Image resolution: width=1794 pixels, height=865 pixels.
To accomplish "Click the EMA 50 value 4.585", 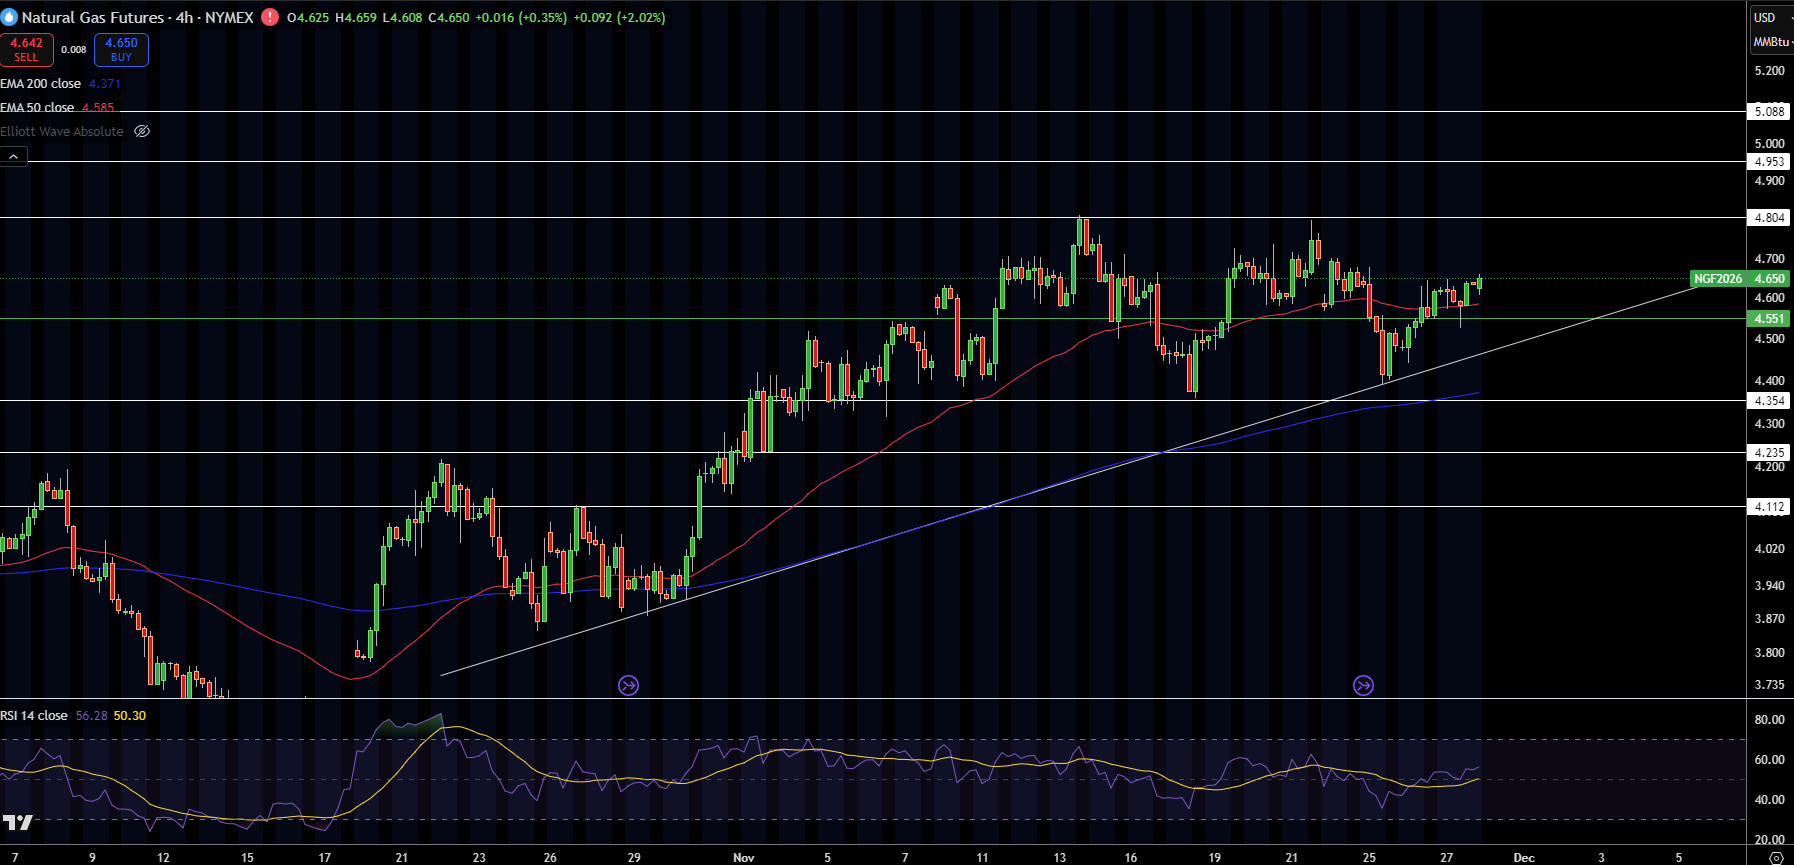I will coord(98,107).
